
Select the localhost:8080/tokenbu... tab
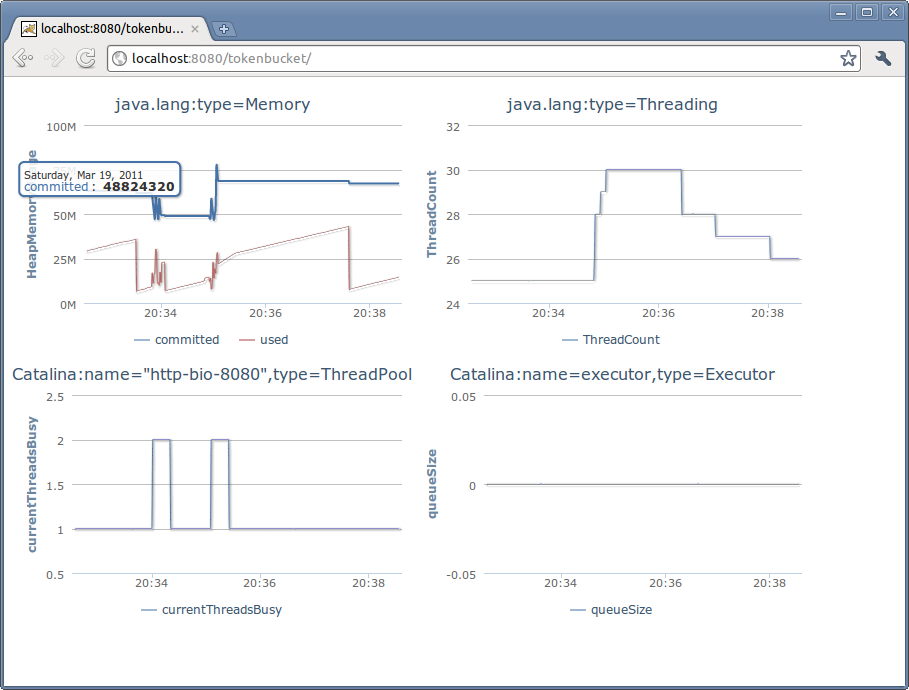[108, 28]
